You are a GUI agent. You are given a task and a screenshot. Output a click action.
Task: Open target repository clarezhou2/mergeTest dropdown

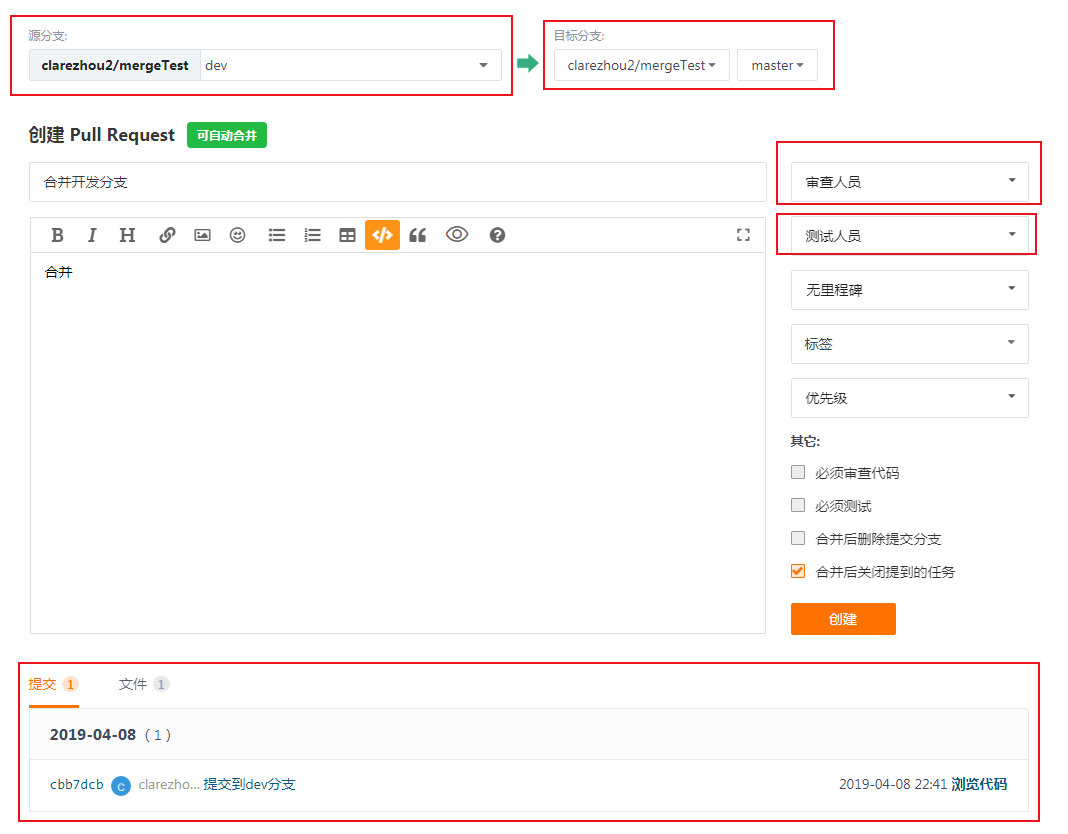tap(642, 65)
